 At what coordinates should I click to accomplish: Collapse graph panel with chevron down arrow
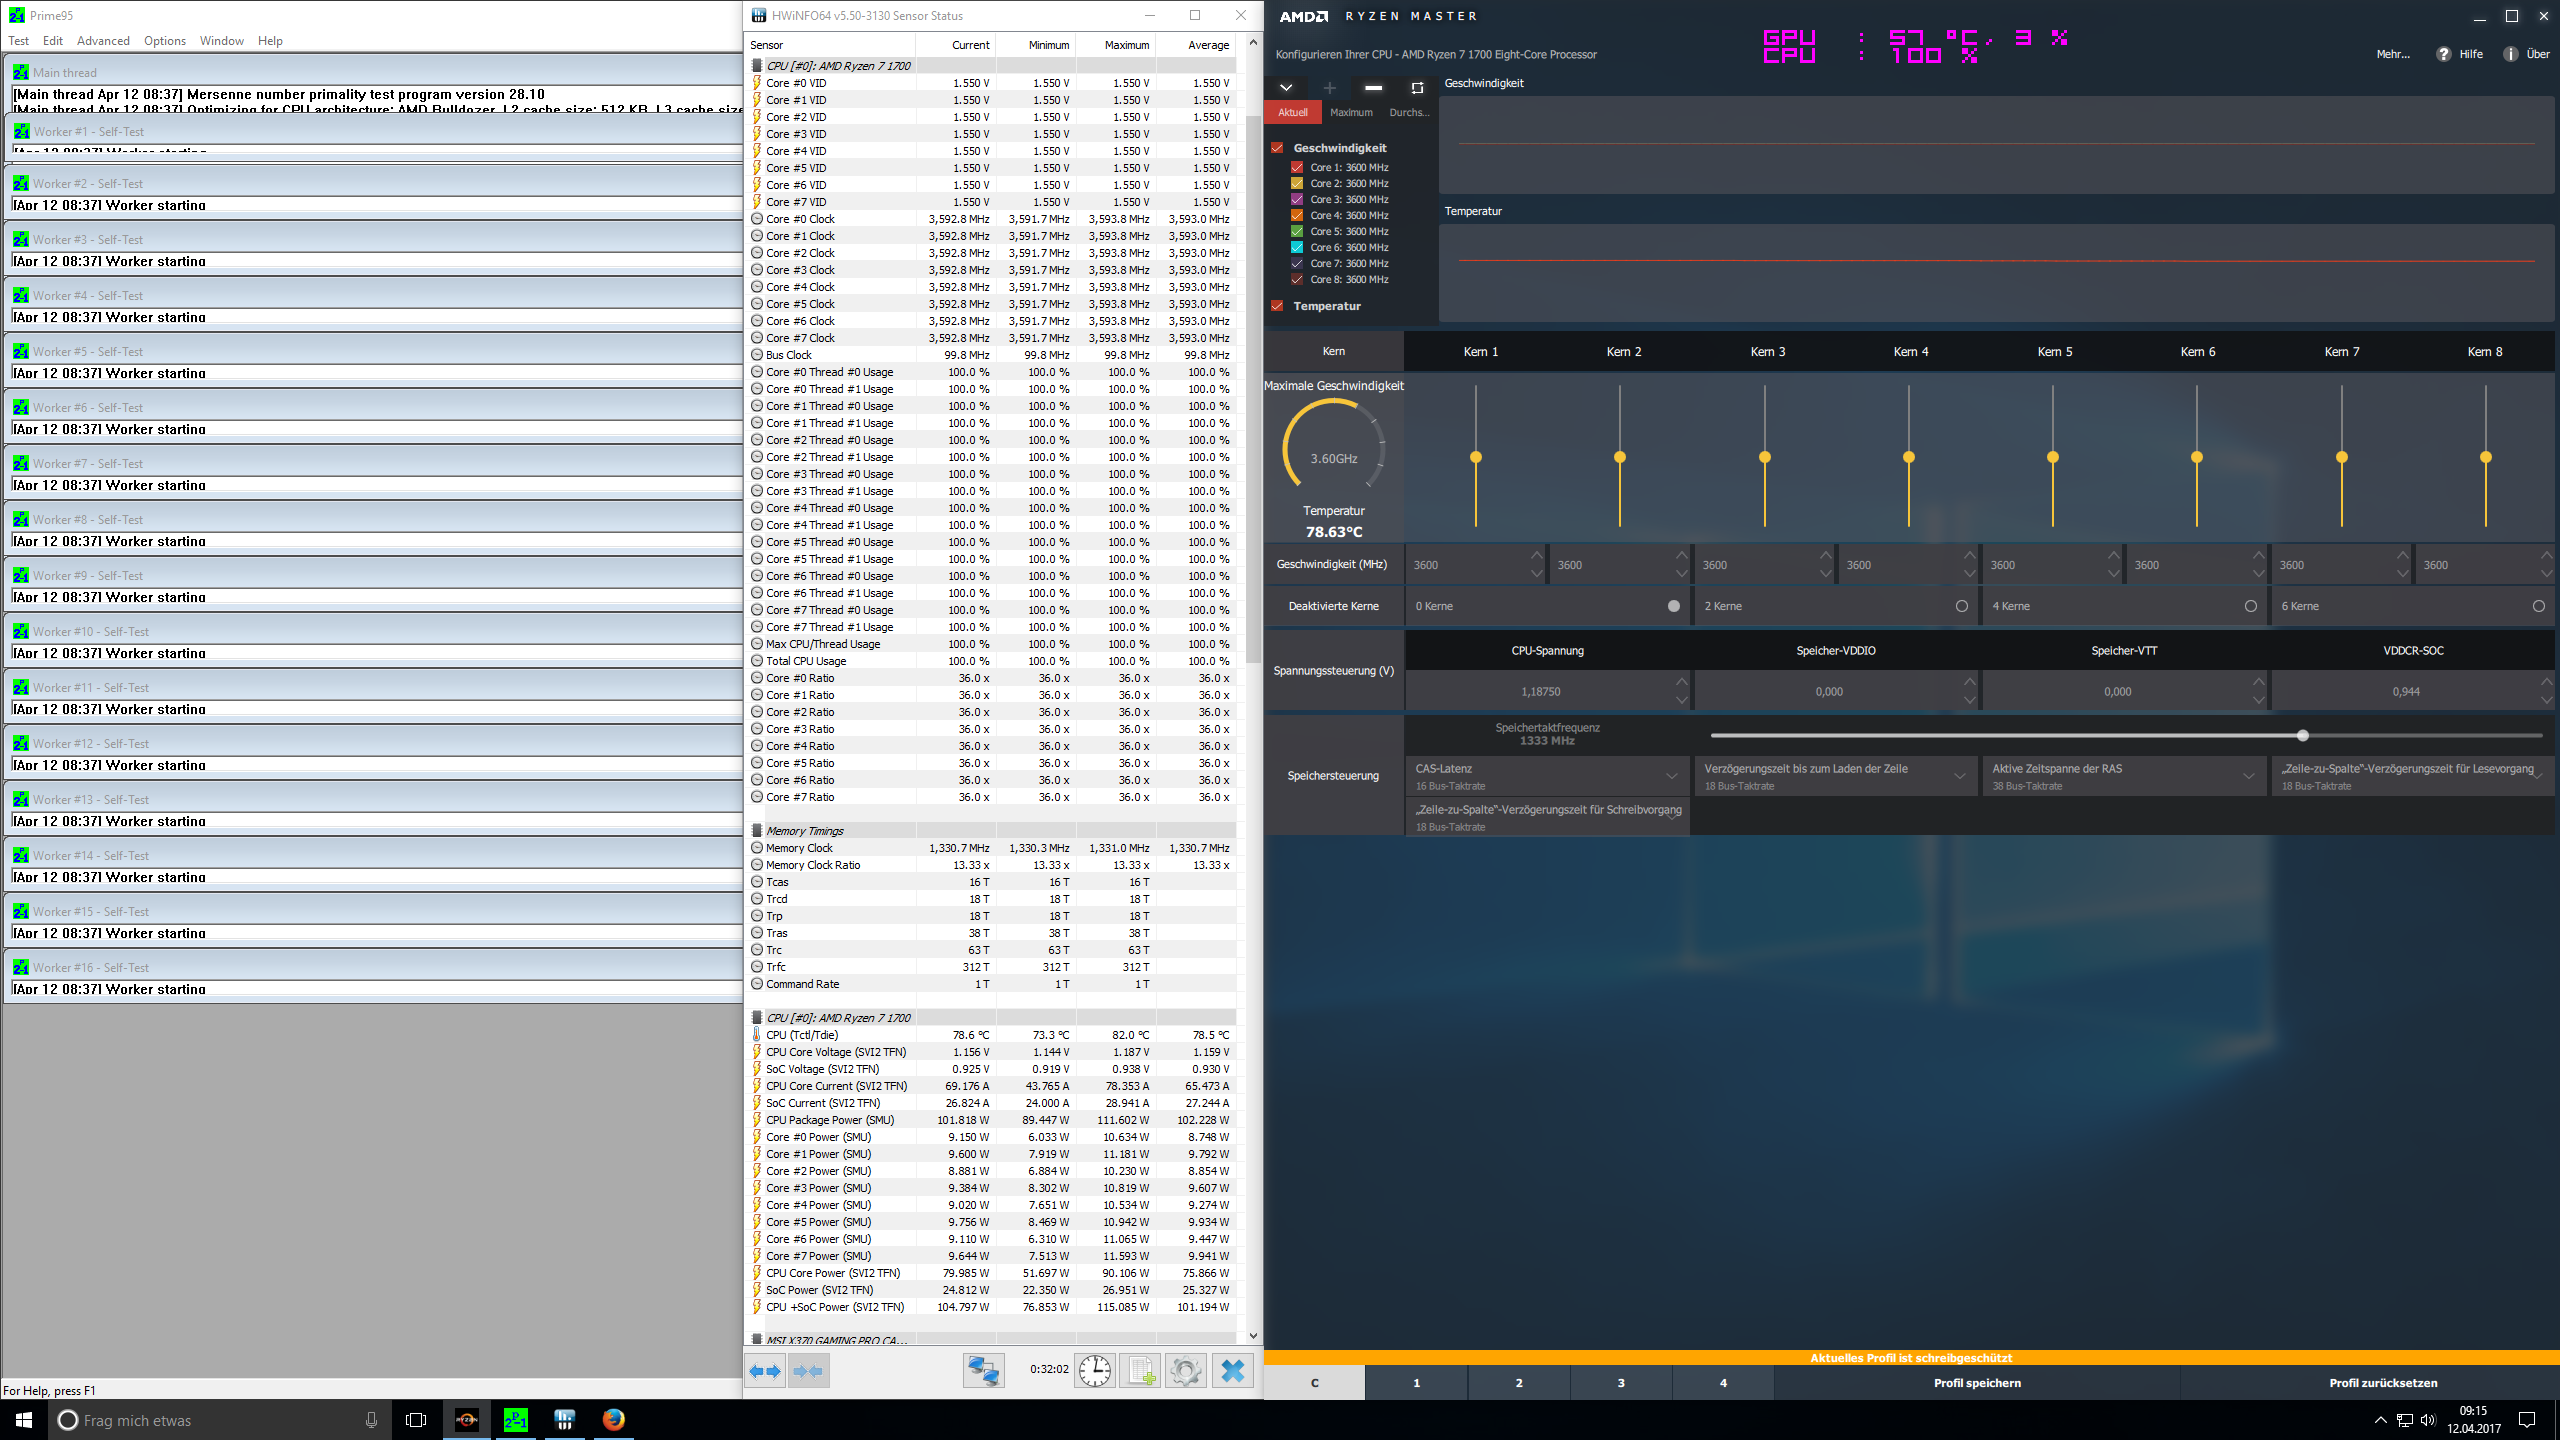point(1286,88)
